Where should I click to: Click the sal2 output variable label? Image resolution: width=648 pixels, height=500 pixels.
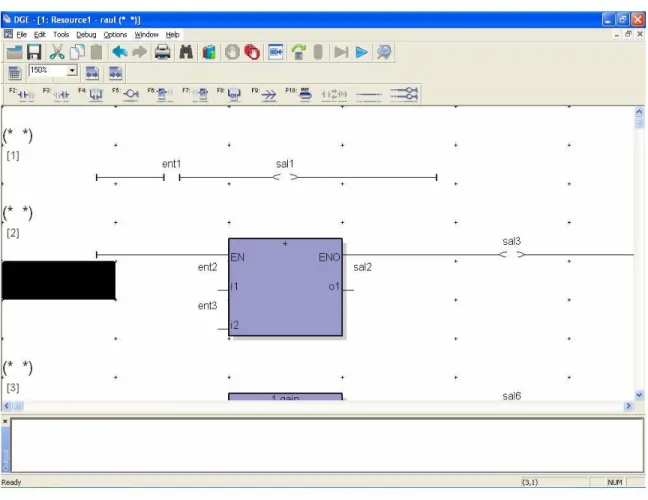pos(362,267)
